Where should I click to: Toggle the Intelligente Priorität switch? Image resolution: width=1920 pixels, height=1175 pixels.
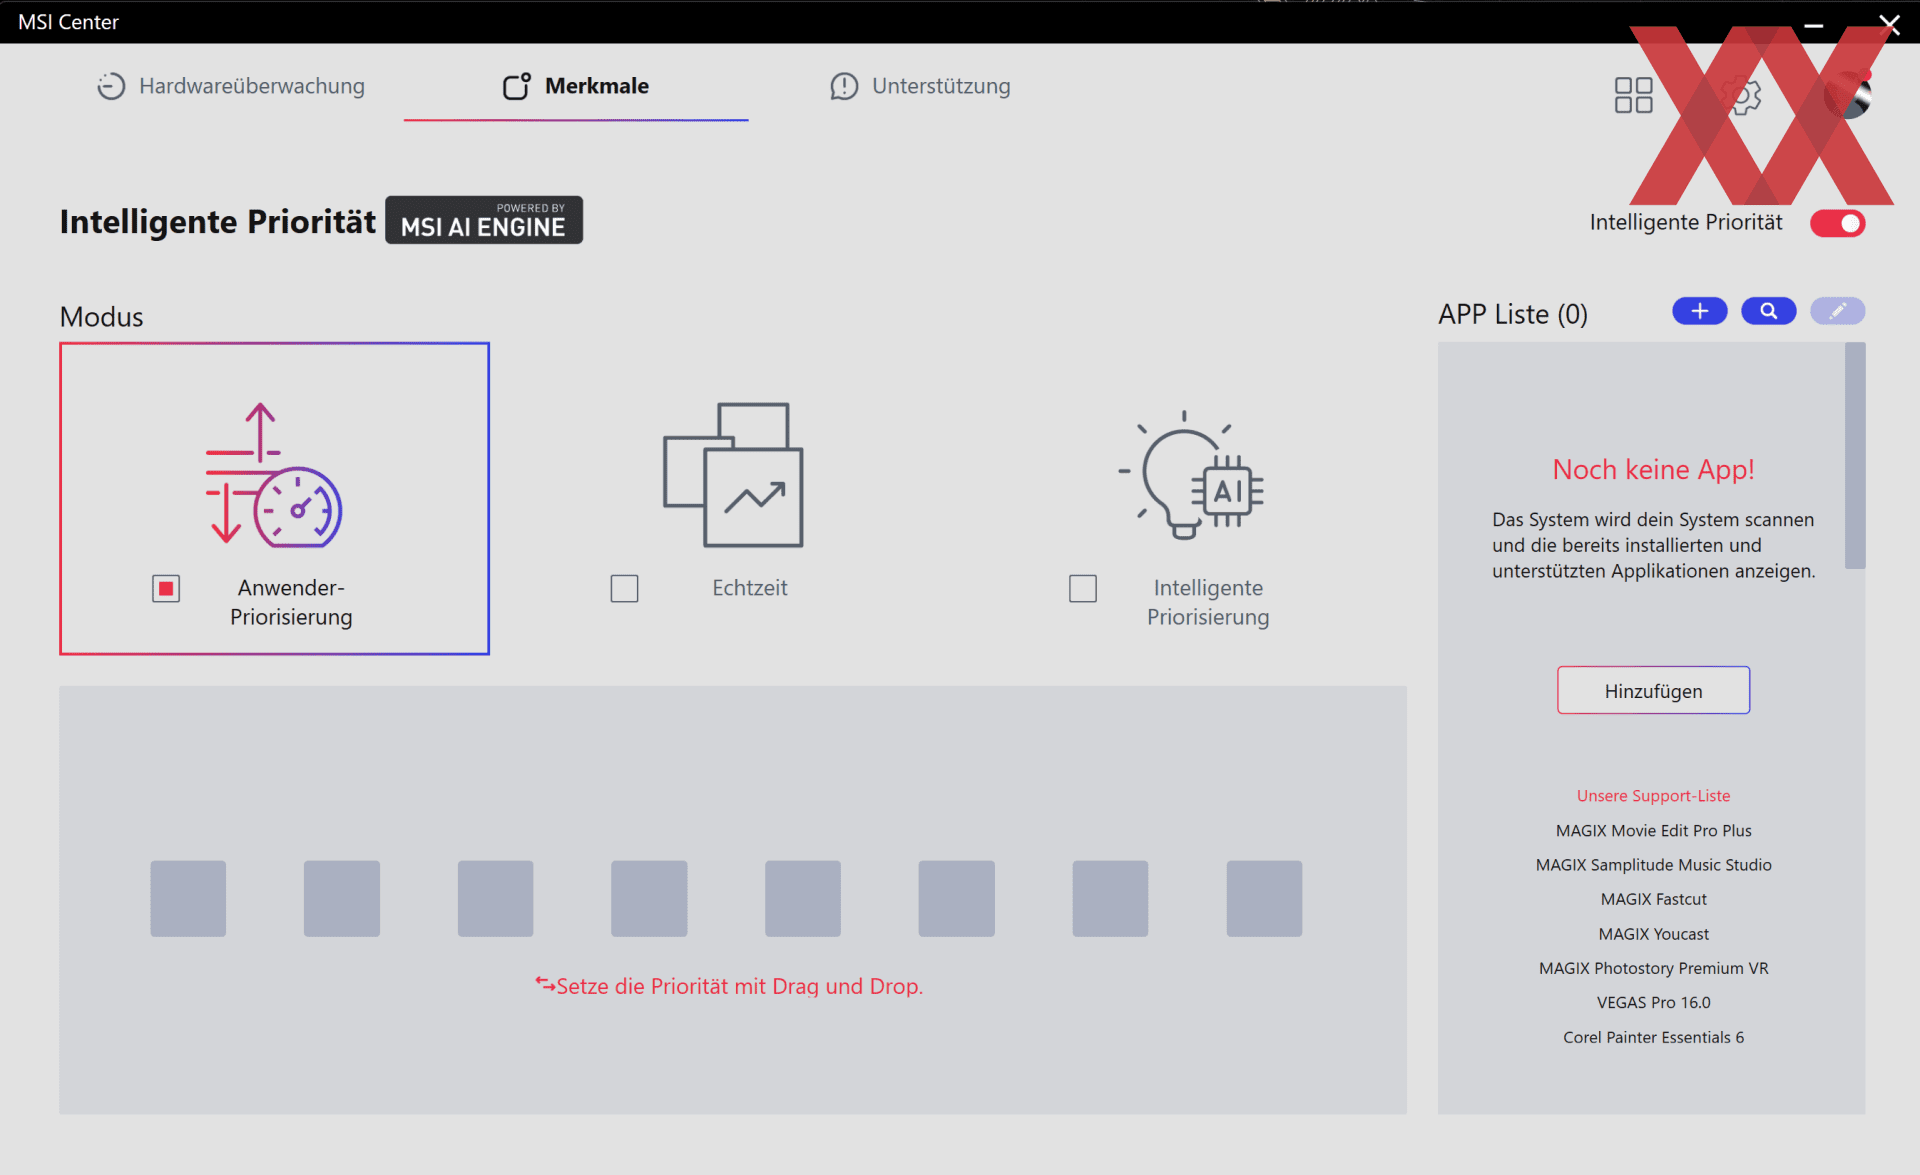coord(1837,223)
